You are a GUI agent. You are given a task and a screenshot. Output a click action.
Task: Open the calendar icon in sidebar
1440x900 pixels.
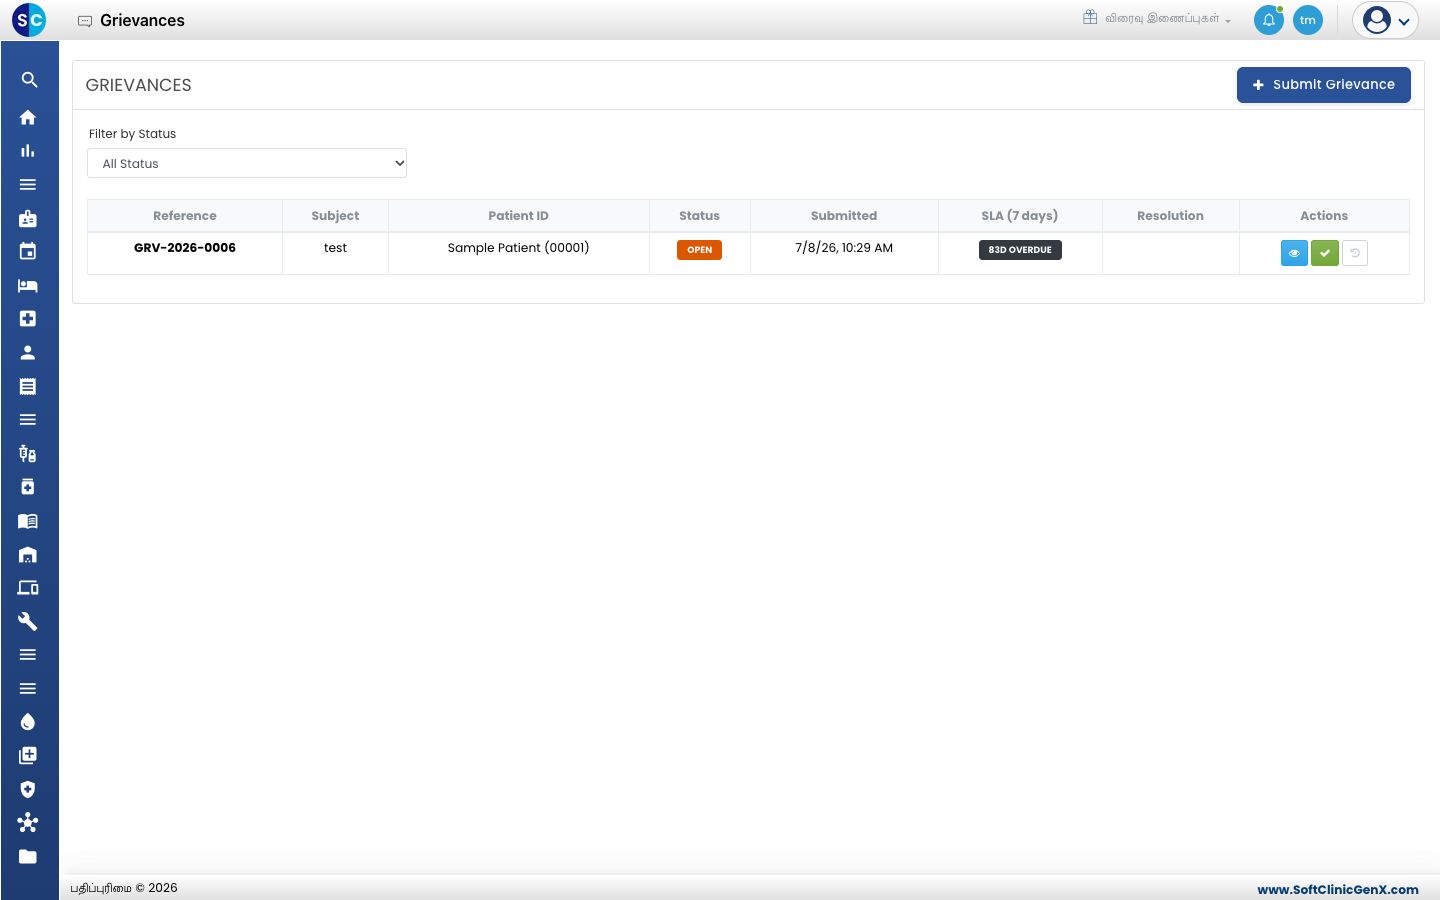[x=28, y=252]
